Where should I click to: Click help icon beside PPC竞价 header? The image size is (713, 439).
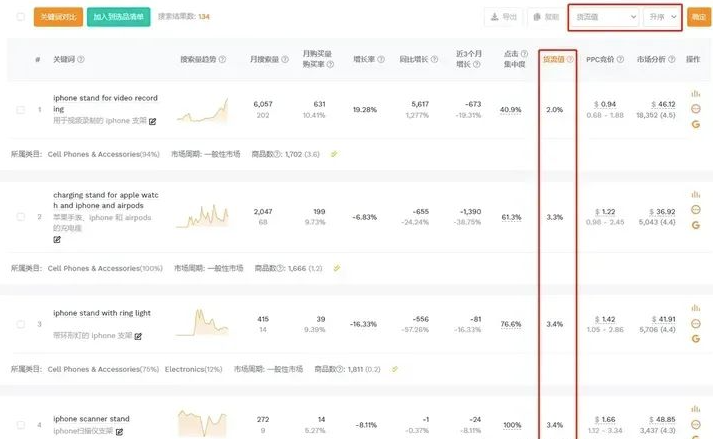(620, 59)
